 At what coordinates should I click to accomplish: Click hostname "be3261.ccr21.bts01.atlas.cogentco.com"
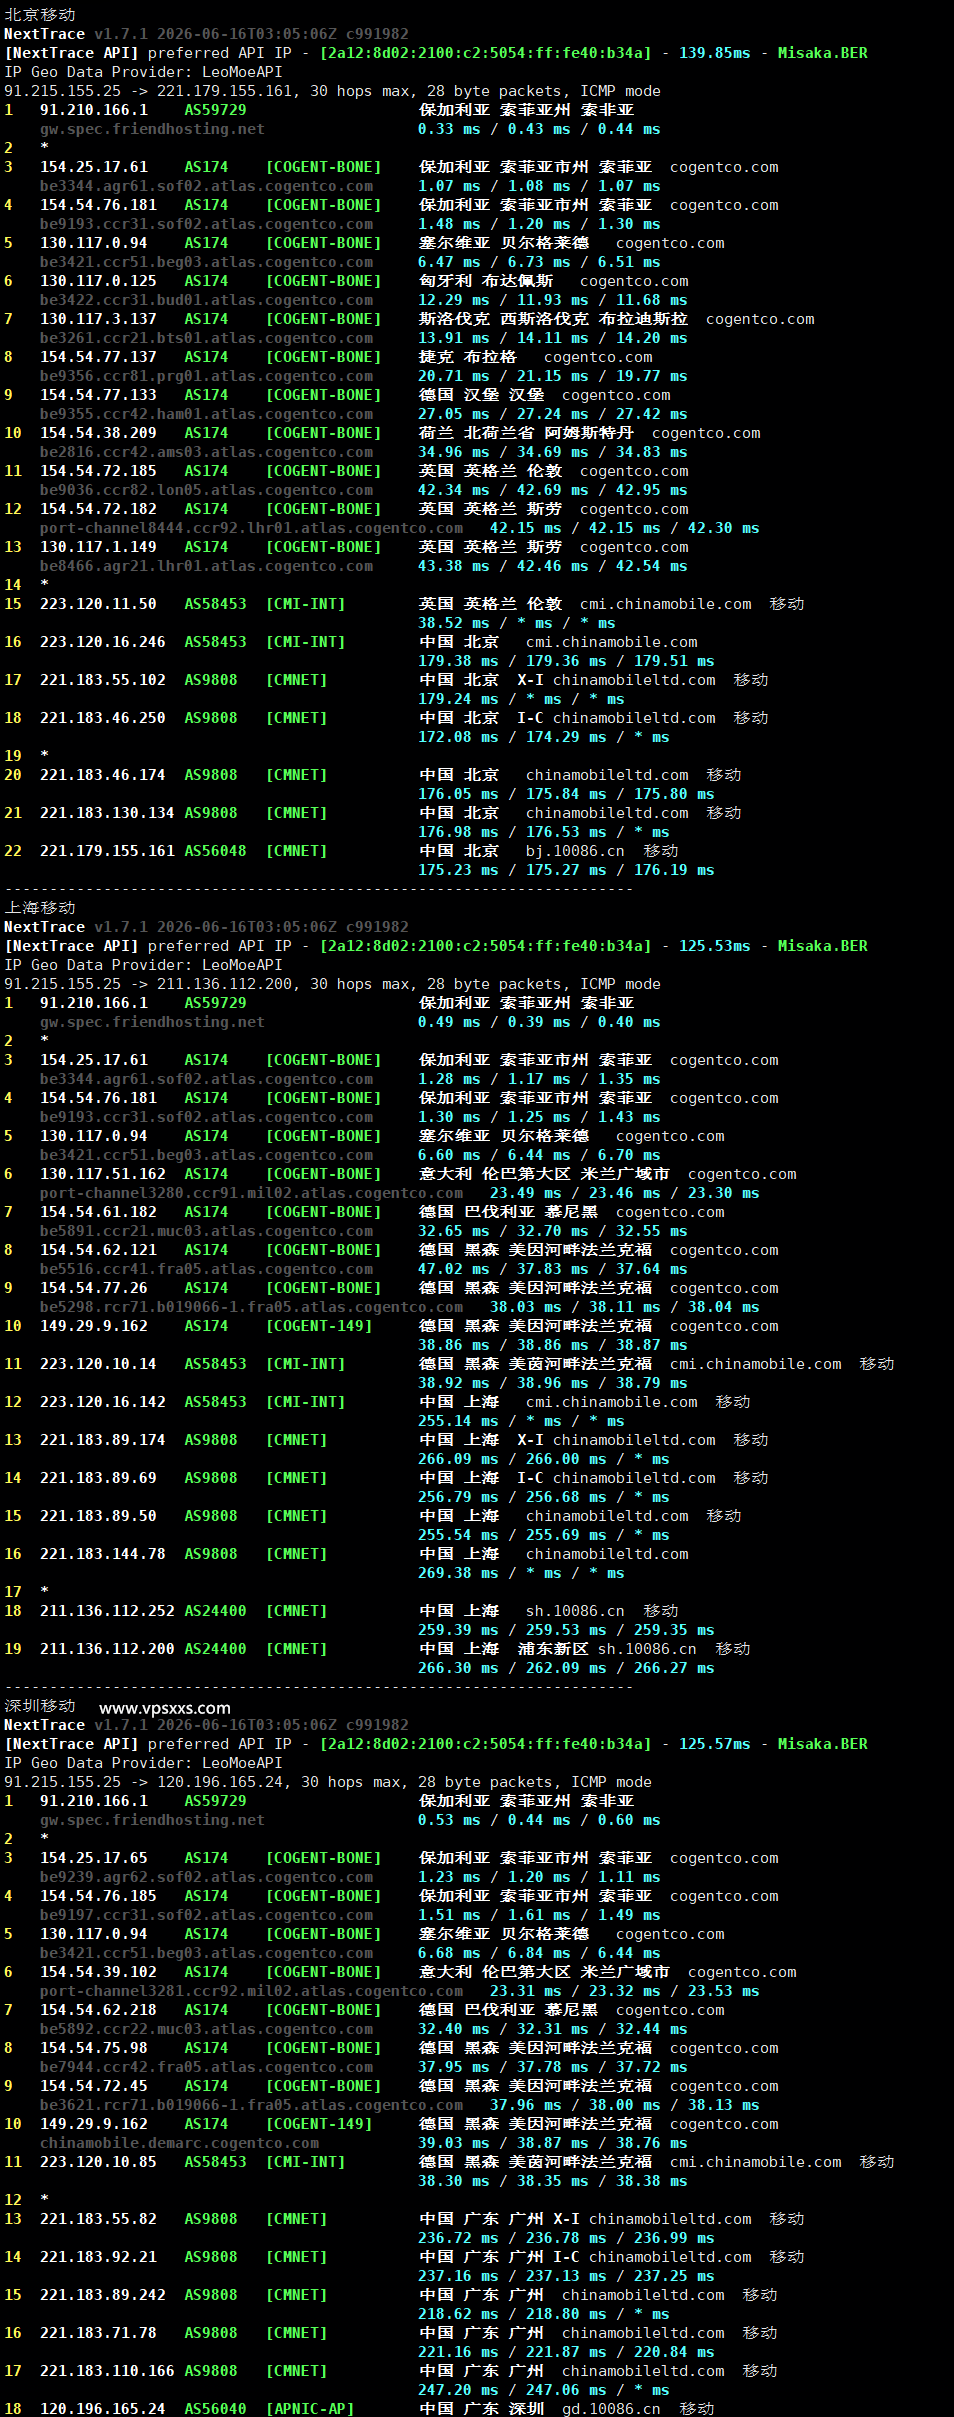pyautogui.click(x=206, y=338)
